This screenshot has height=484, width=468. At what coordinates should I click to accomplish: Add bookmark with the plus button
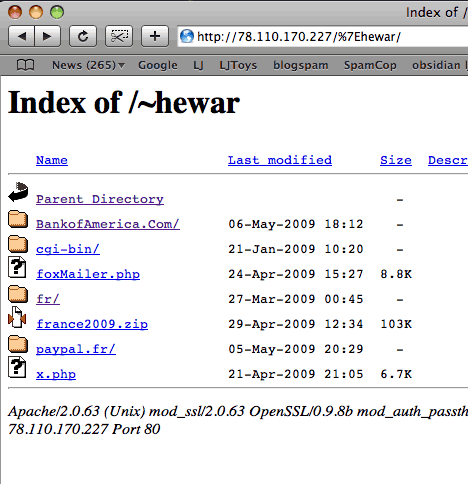point(155,36)
